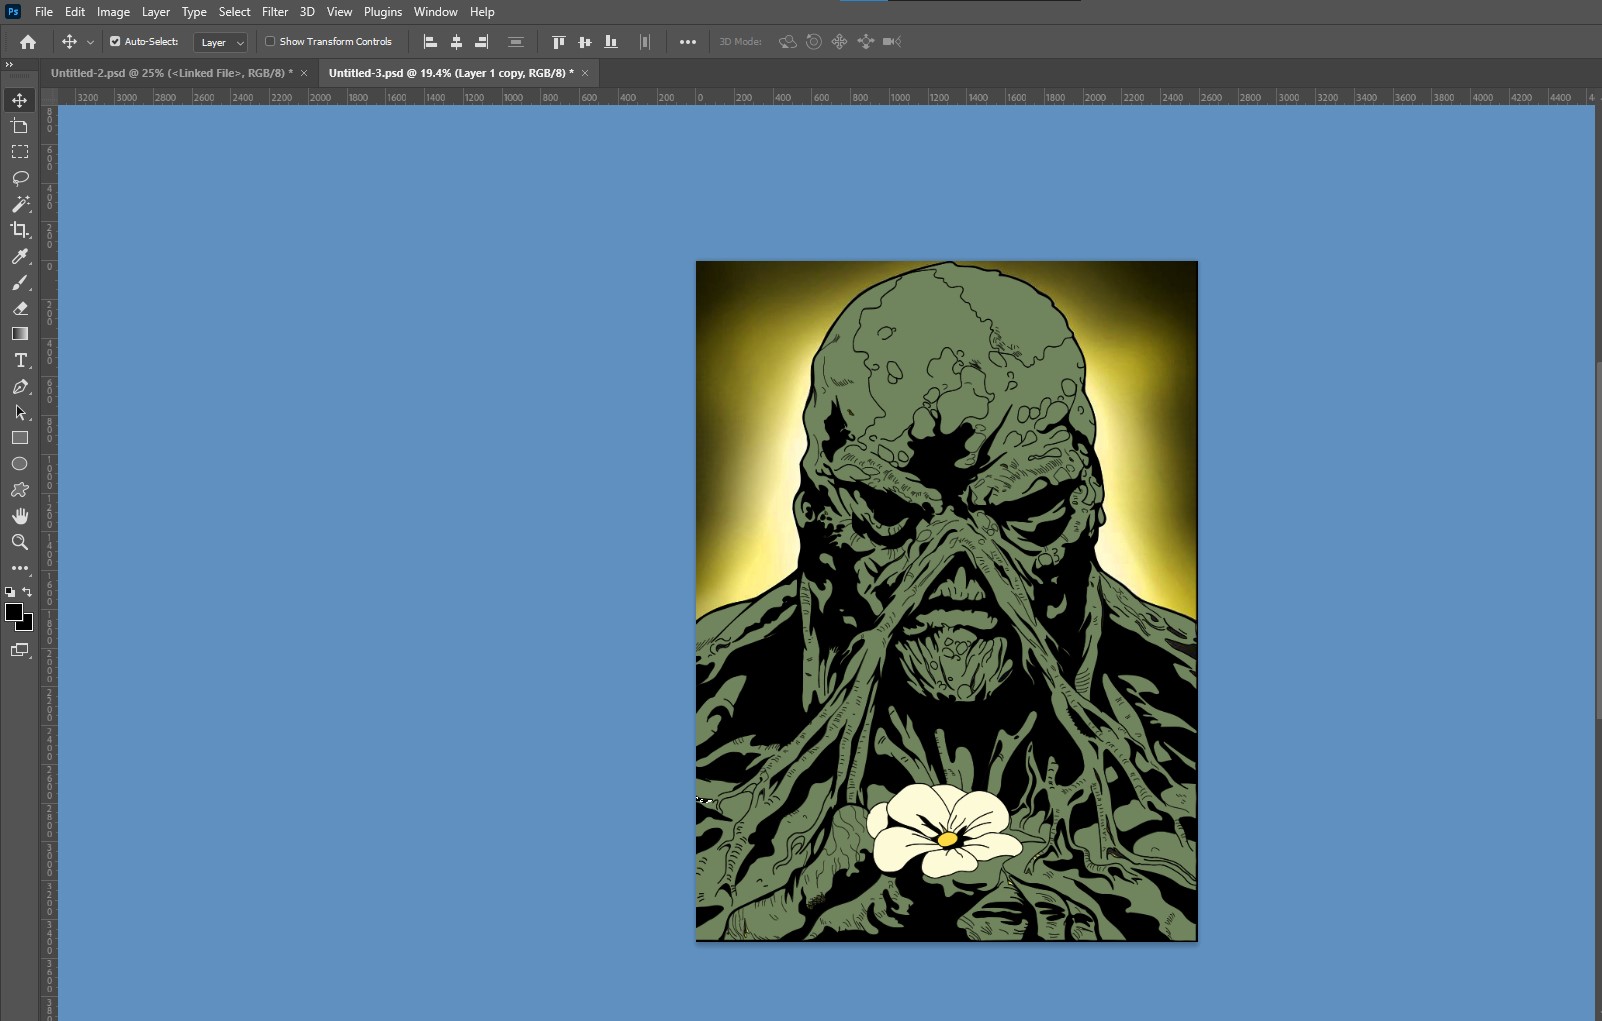Align bottom edges
1602x1021 pixels.
[x=611, y=42]
